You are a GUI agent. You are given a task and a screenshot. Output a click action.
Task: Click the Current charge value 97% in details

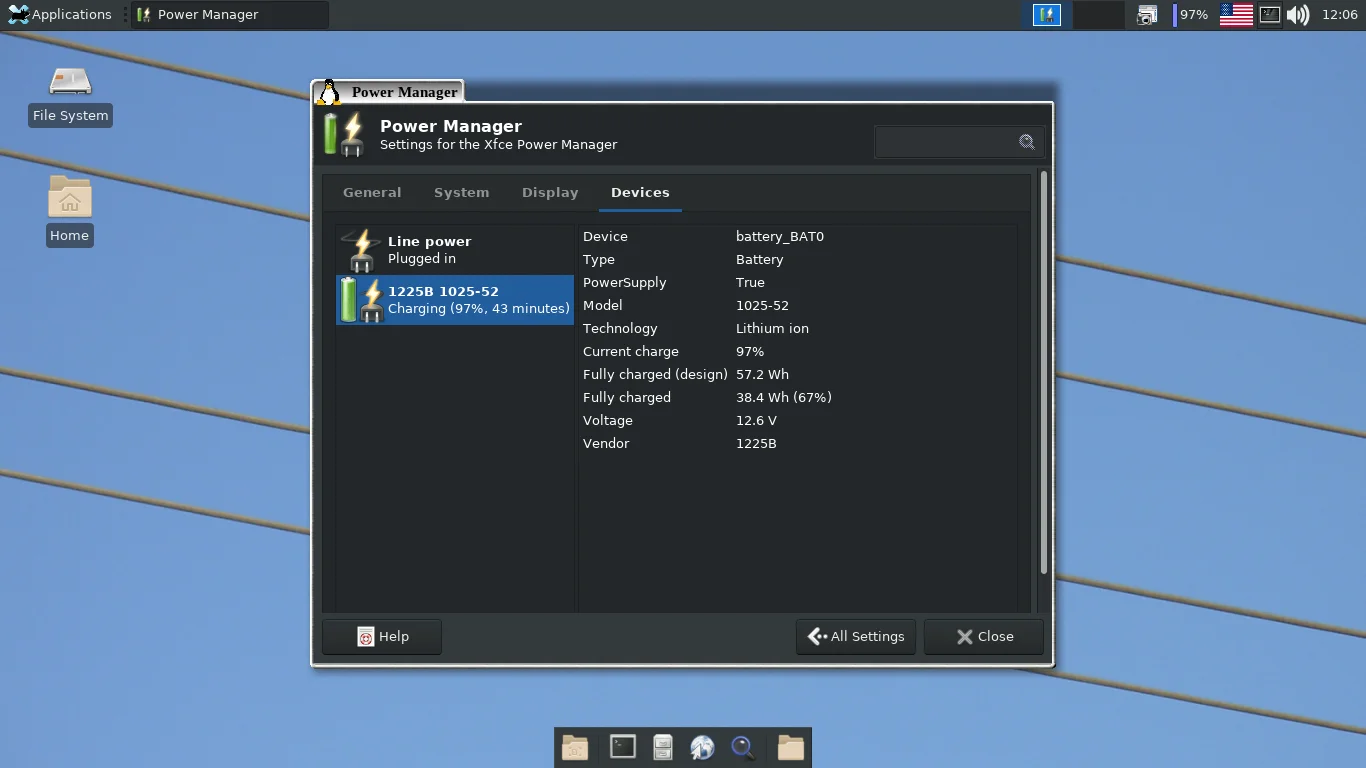coord(750,352)
